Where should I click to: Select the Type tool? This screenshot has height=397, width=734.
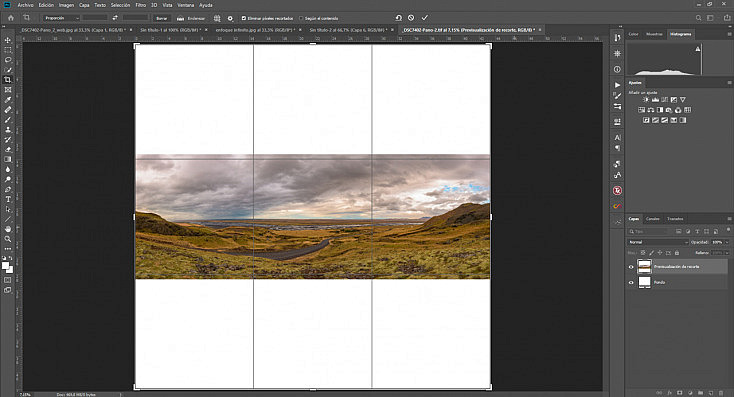[x=7, y=199]
